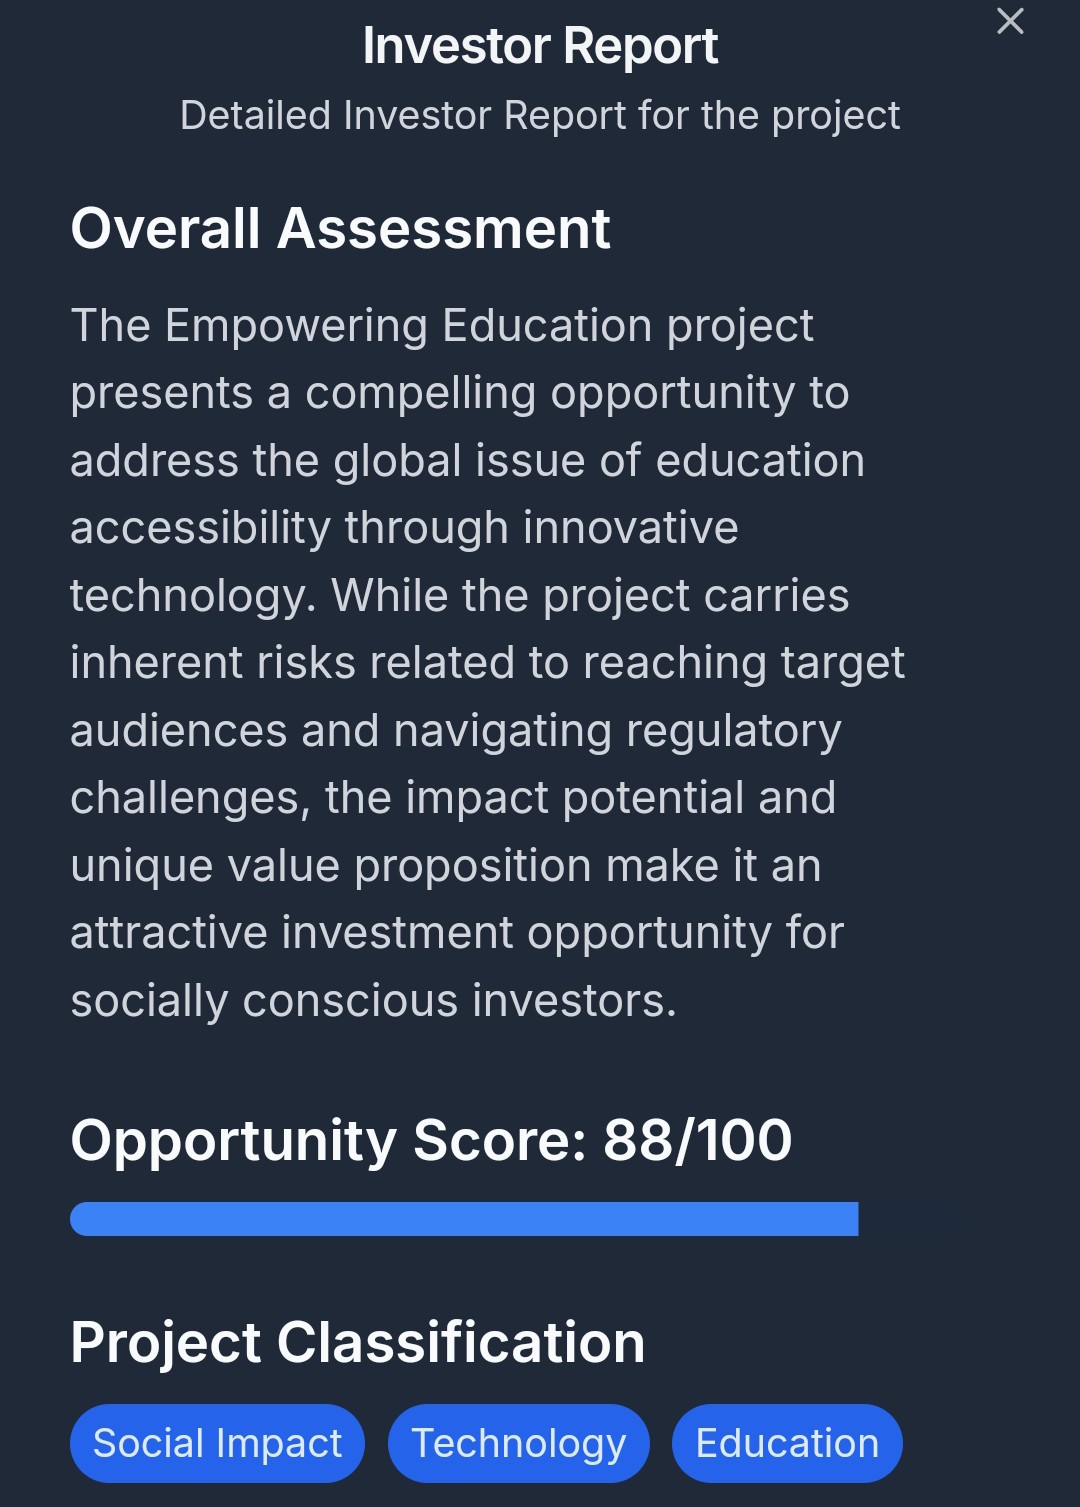Select the Social Impact classification tag
Screen dimensions: 1080x1507
coord(217,1443)
